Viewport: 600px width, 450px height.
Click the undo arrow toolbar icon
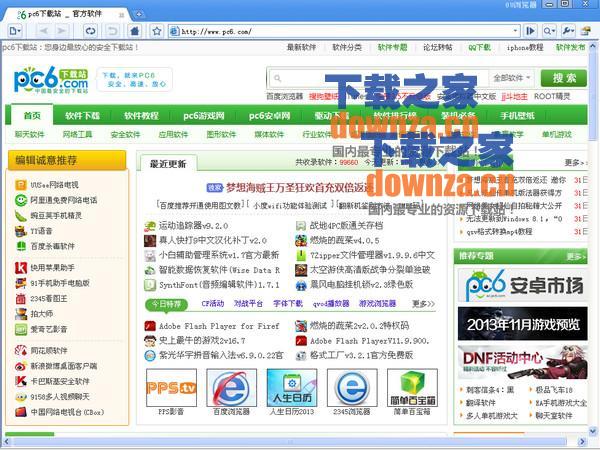click(112, 31)
